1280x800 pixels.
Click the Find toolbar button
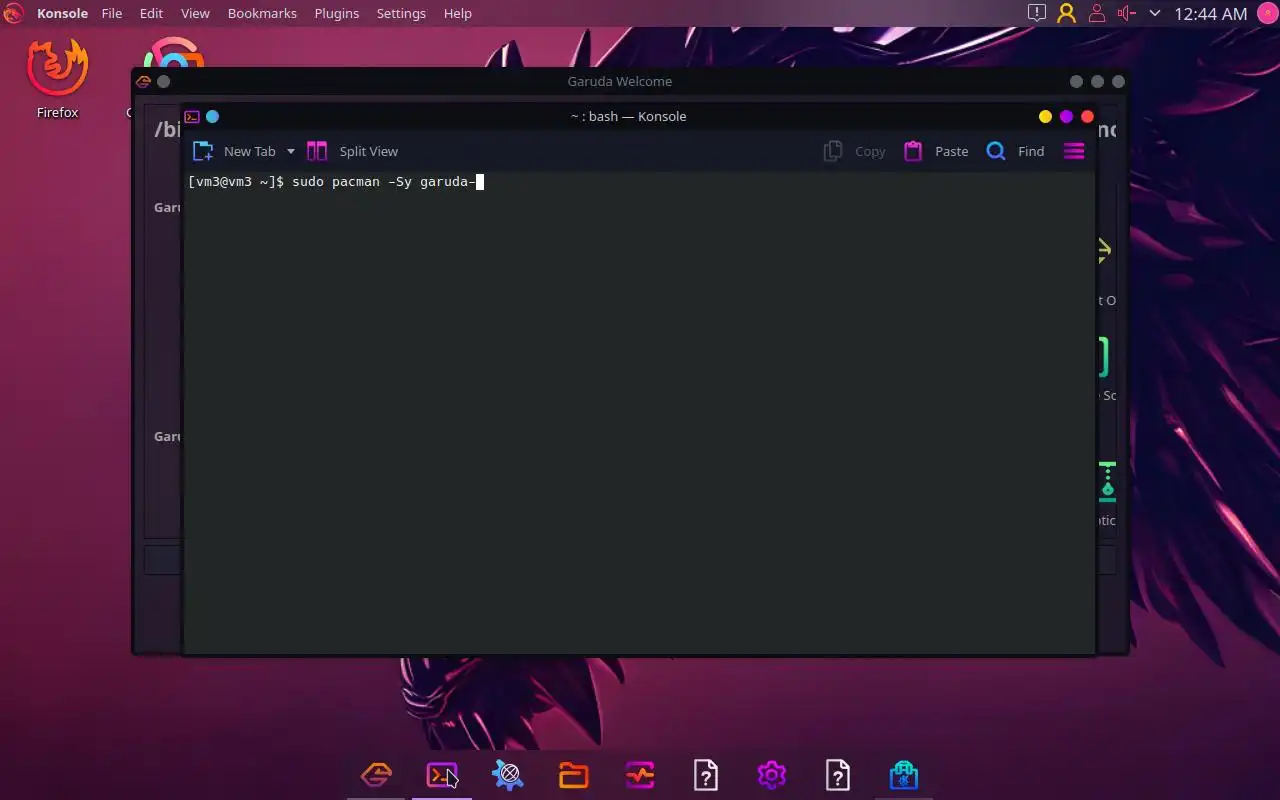(1015, 151)
